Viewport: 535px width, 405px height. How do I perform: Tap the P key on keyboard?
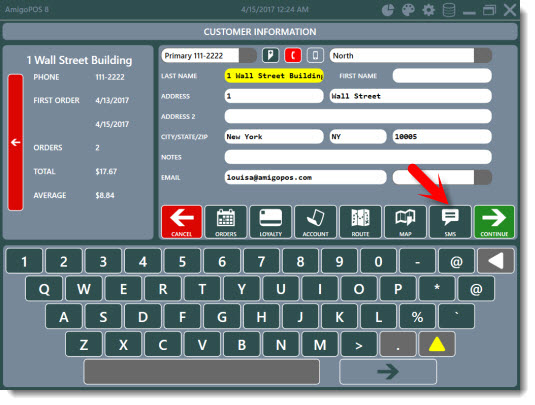click(x=398, y=289)
